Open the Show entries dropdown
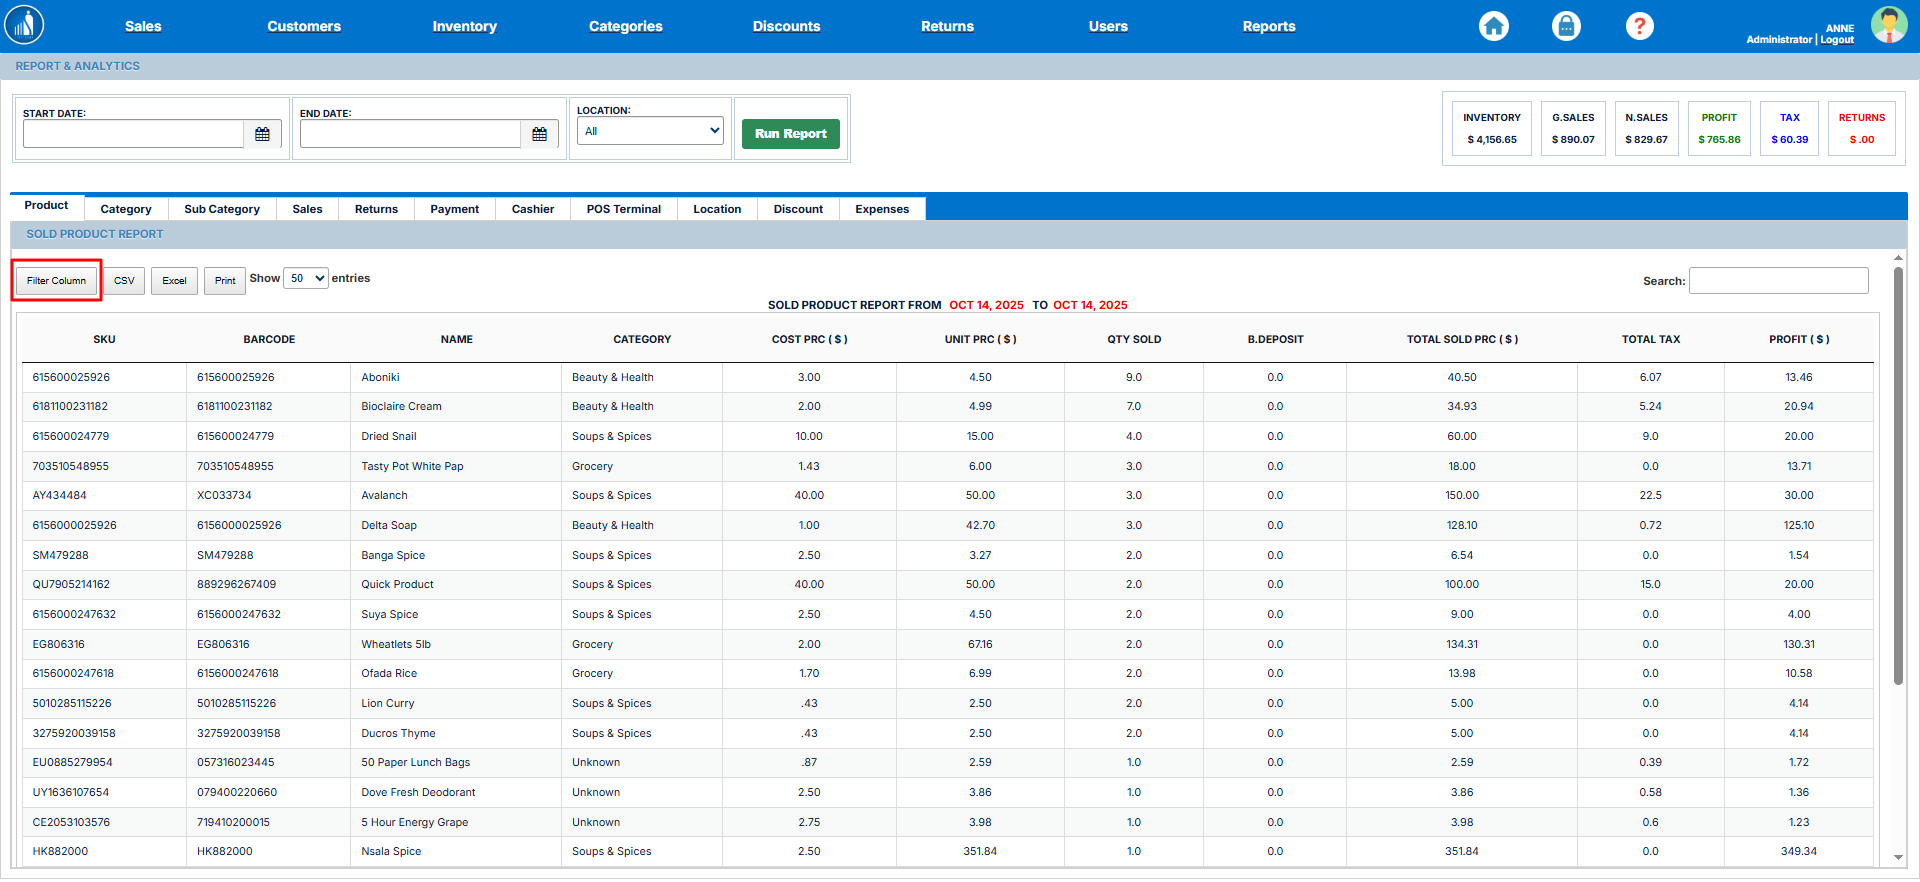Image resolution: width=1920 pixels, height=882 pixels. point(306,279)
